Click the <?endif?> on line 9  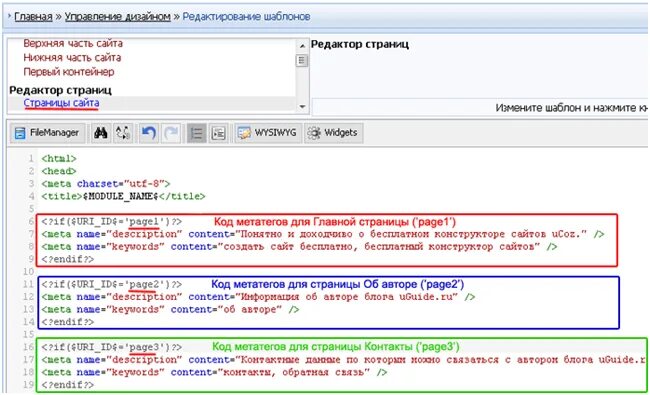tap(68, 259)
